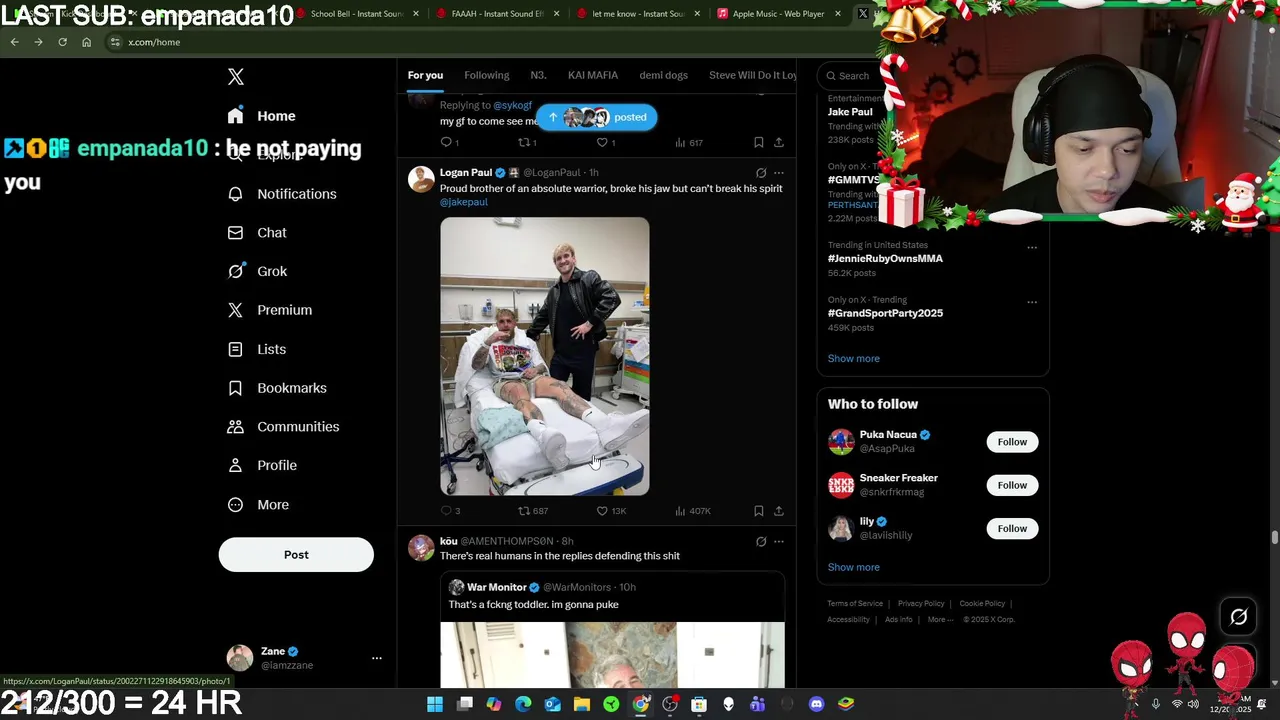
Task: Share the reply to @sykogf
Action: tap(779, 143)
